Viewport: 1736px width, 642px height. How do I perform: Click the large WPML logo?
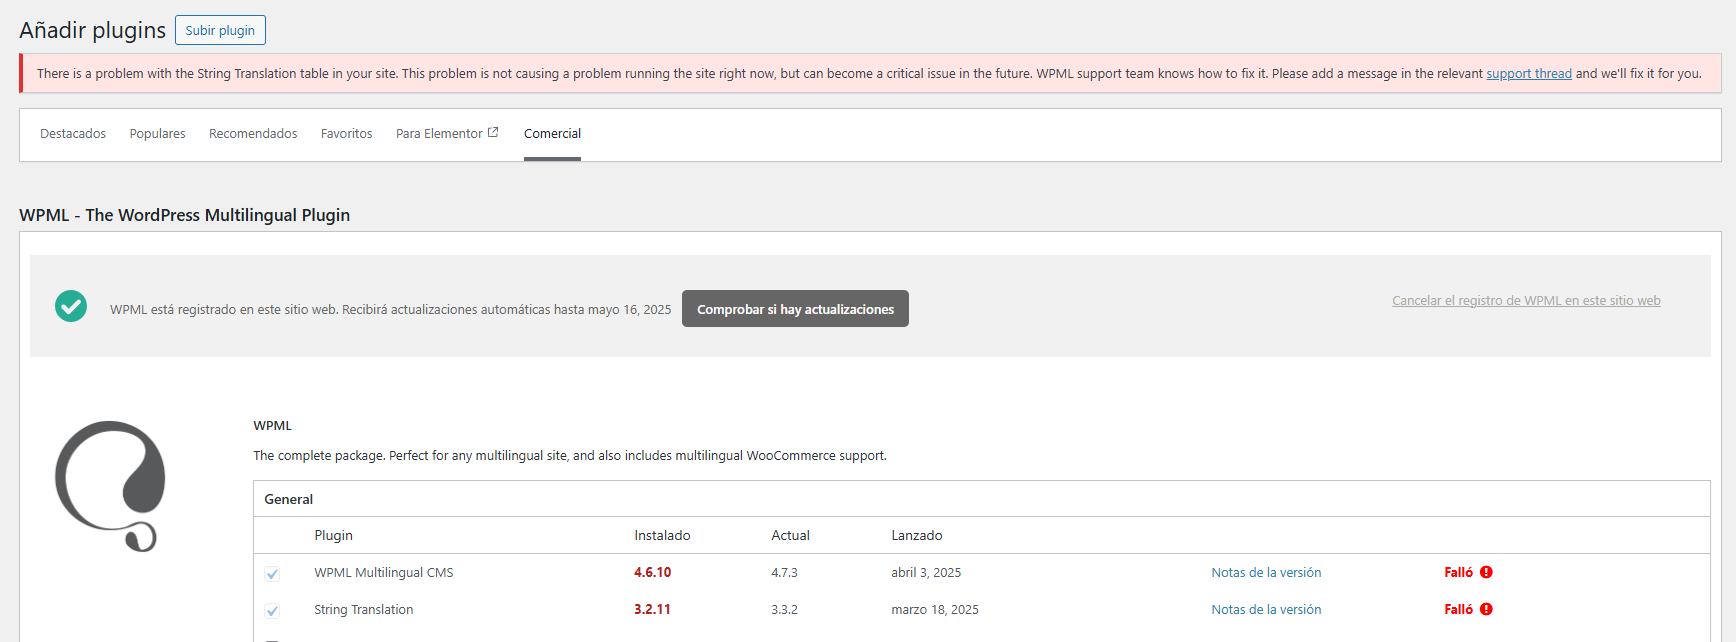point(110,486)
